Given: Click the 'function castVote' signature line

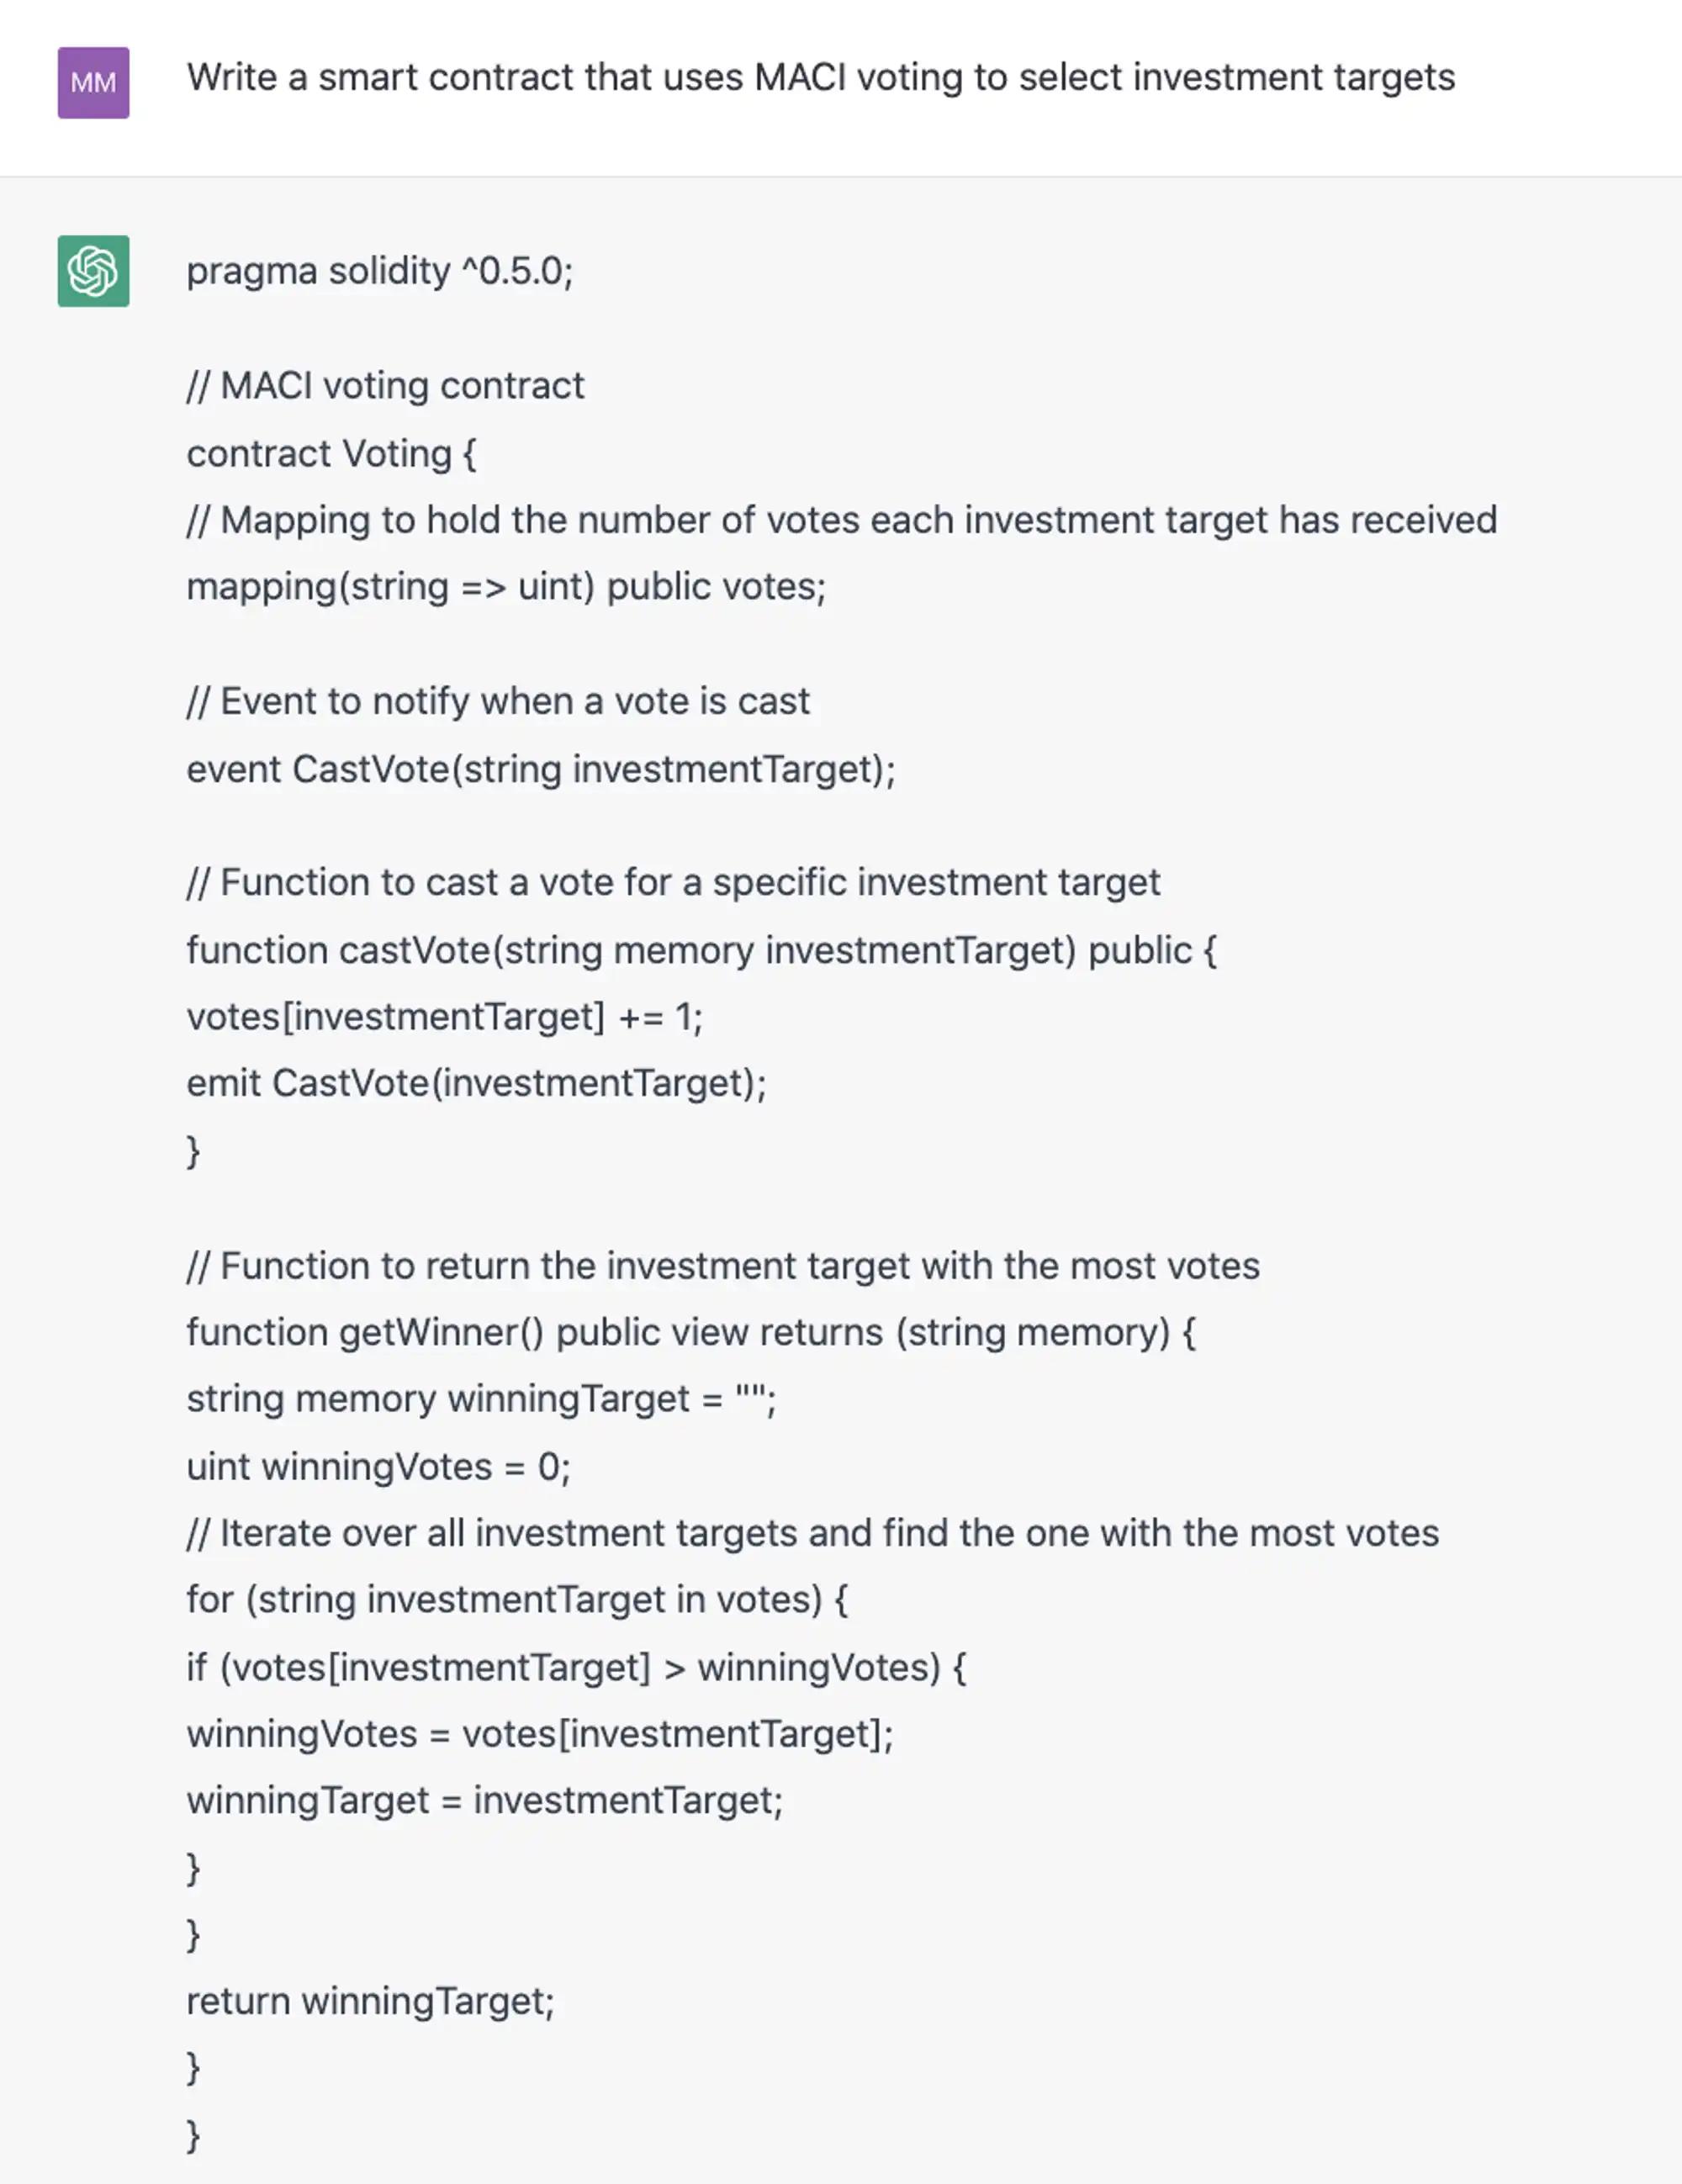Looking at the screenshot, I should 701,950.
